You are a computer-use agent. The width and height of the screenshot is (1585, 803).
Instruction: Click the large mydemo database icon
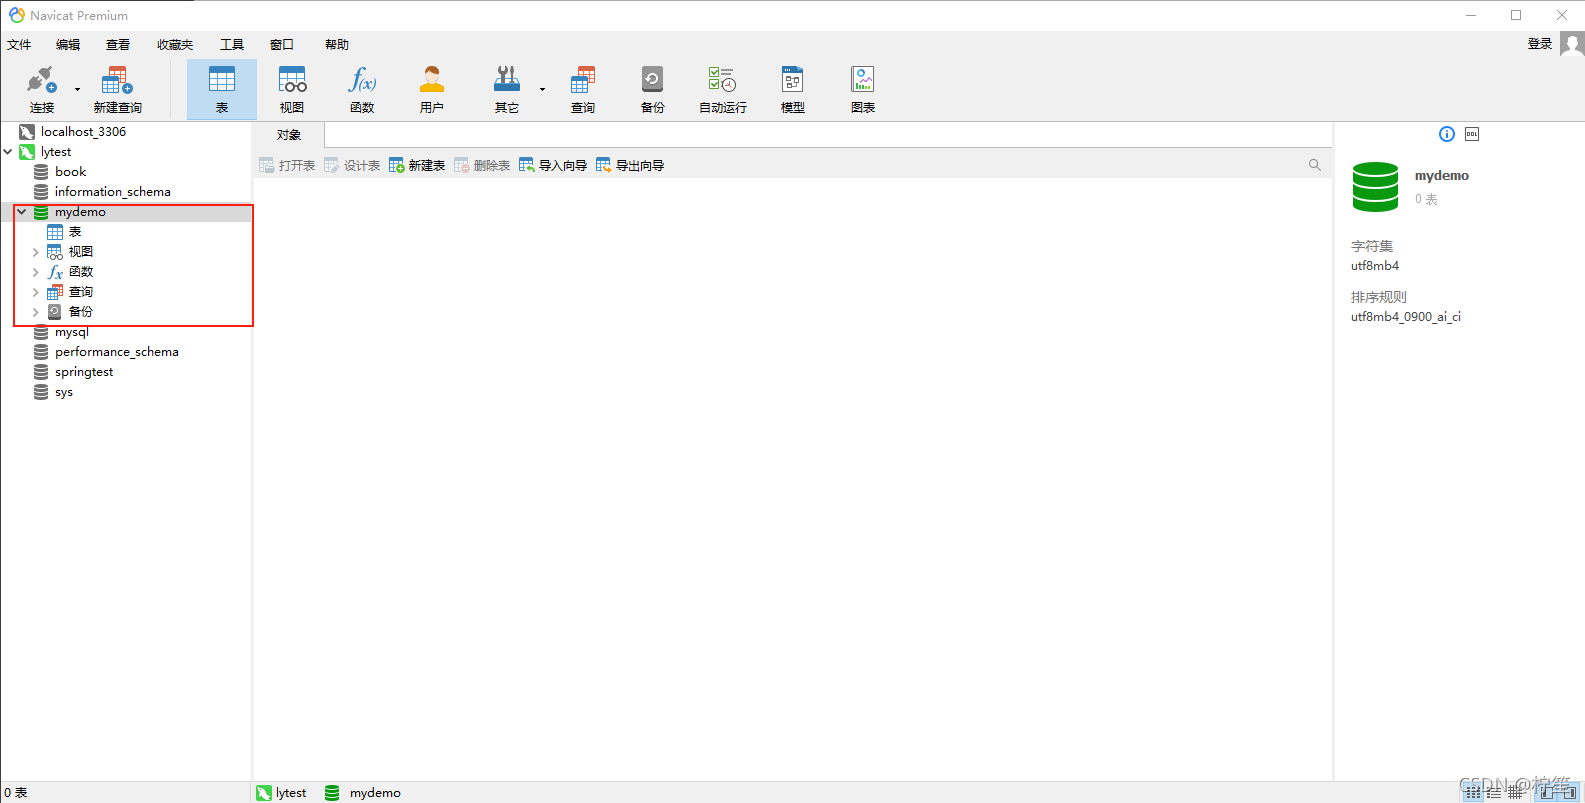(x=1375, y=187)
